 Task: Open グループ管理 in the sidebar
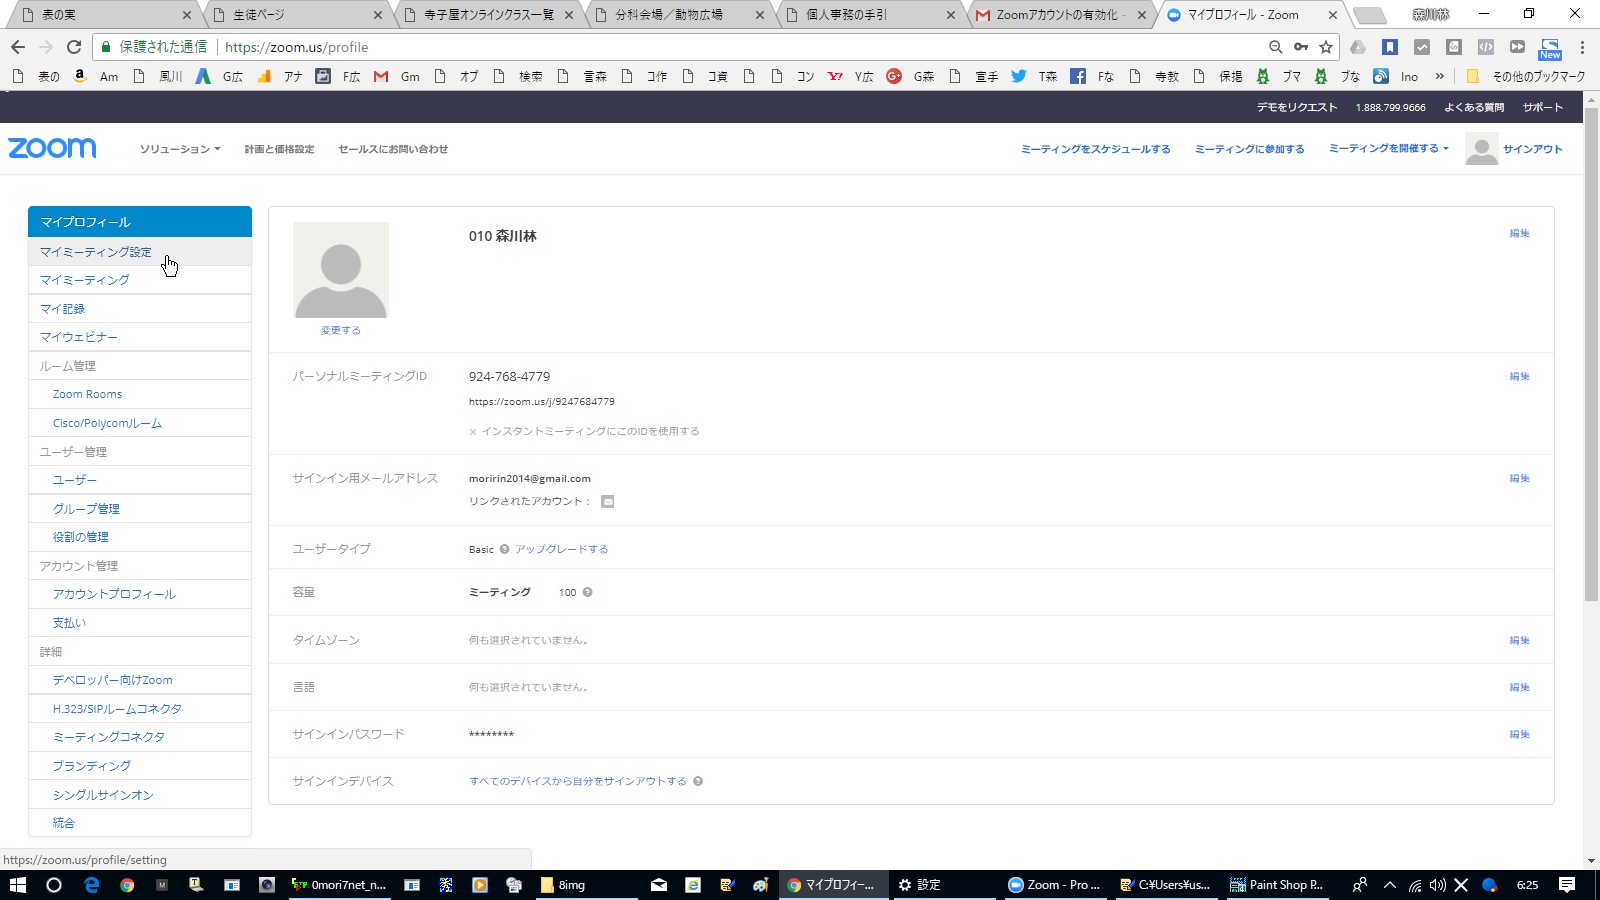pyautogui.click(x=140, y=509)
